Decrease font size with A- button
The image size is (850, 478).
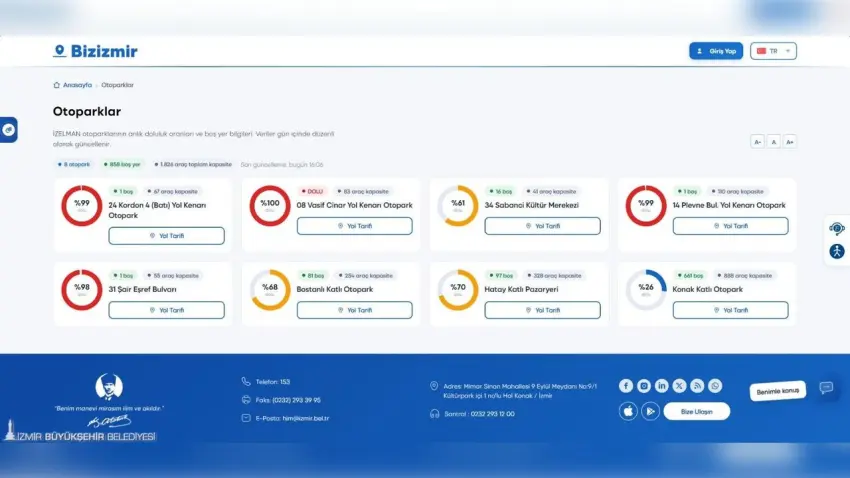pyautogui.click(x=757, y=142)
